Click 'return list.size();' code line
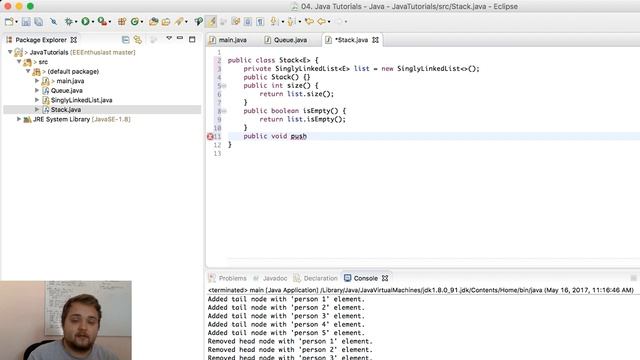Viewport: 640px width, 360px height. coord(296,94)
